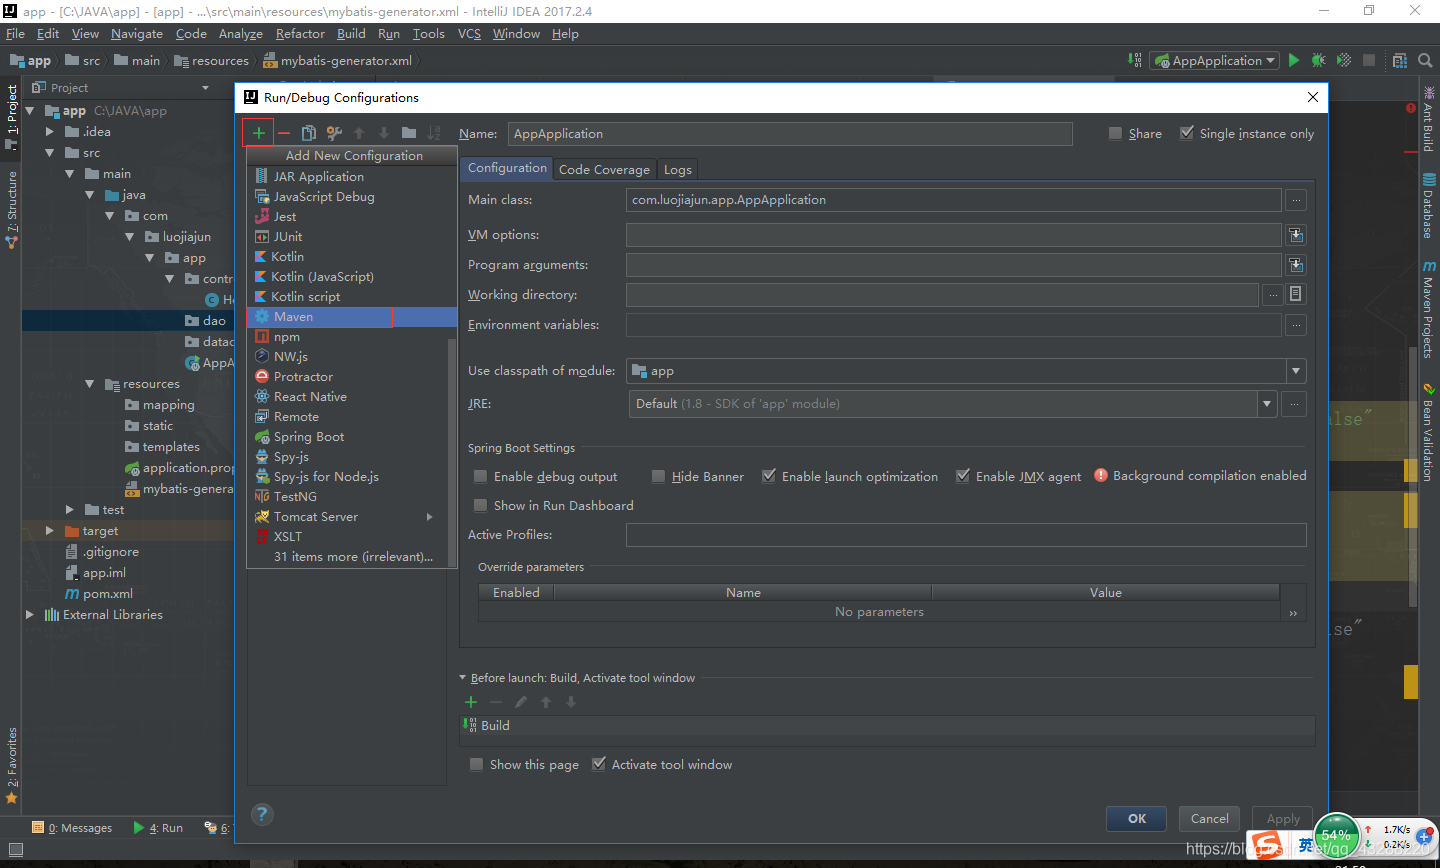Viewport: 1440px width, 868px height.
Task: Click the Before launch edit pencil icon
Action: point(521,702)
